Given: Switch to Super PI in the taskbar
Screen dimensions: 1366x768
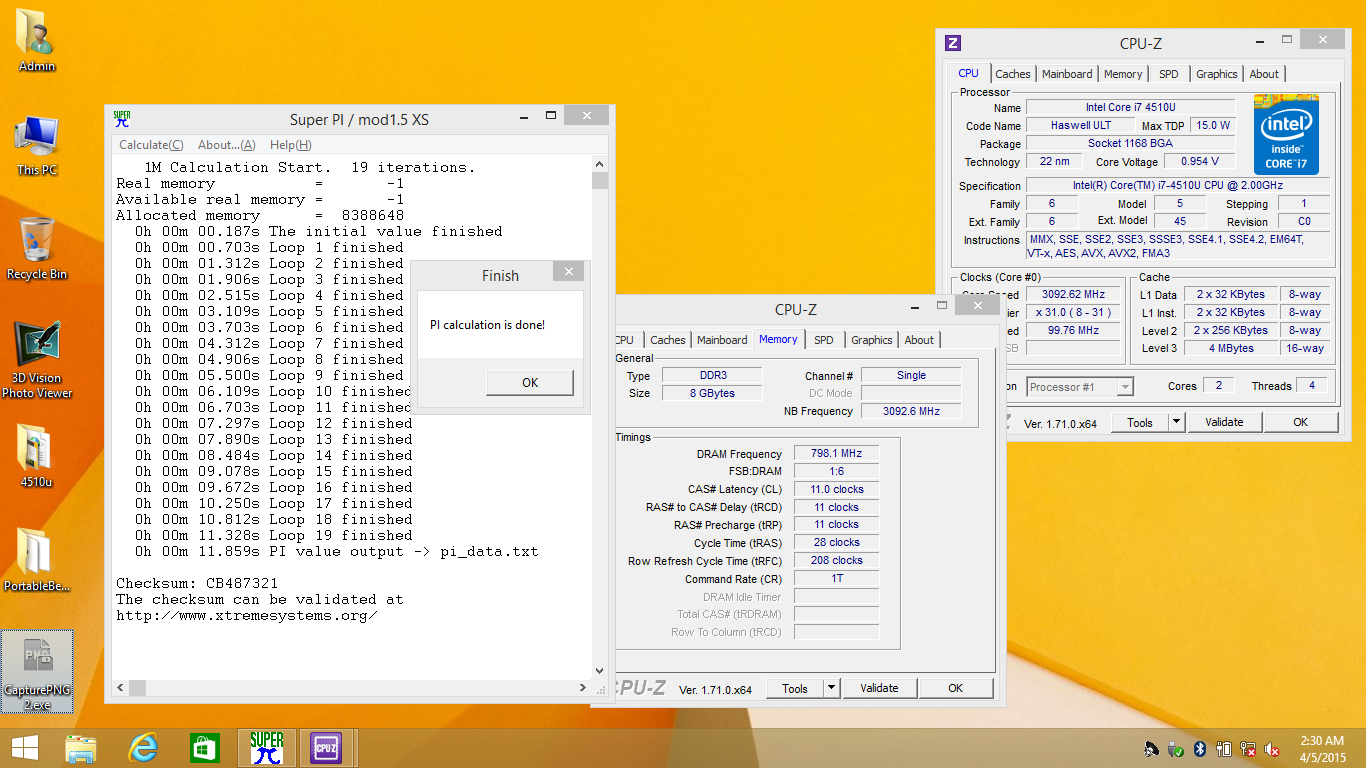Looking at the screenshot, I should pyautogui.click(x=266, y=748).
